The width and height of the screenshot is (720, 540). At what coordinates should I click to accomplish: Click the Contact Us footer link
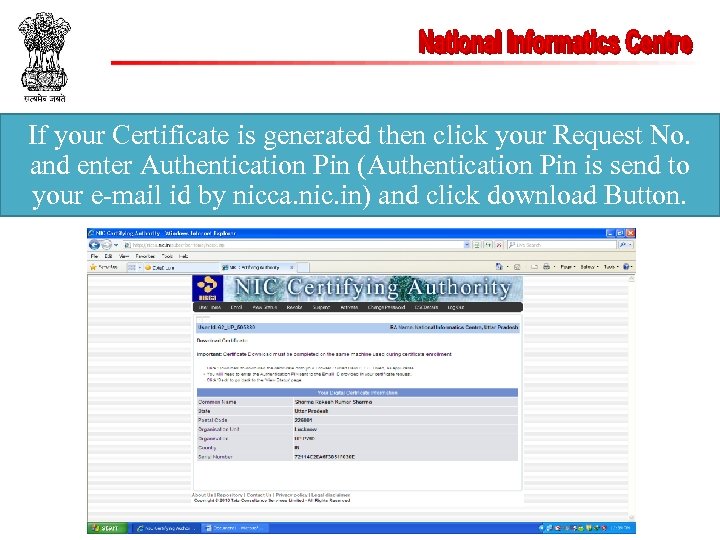[259, 495]
